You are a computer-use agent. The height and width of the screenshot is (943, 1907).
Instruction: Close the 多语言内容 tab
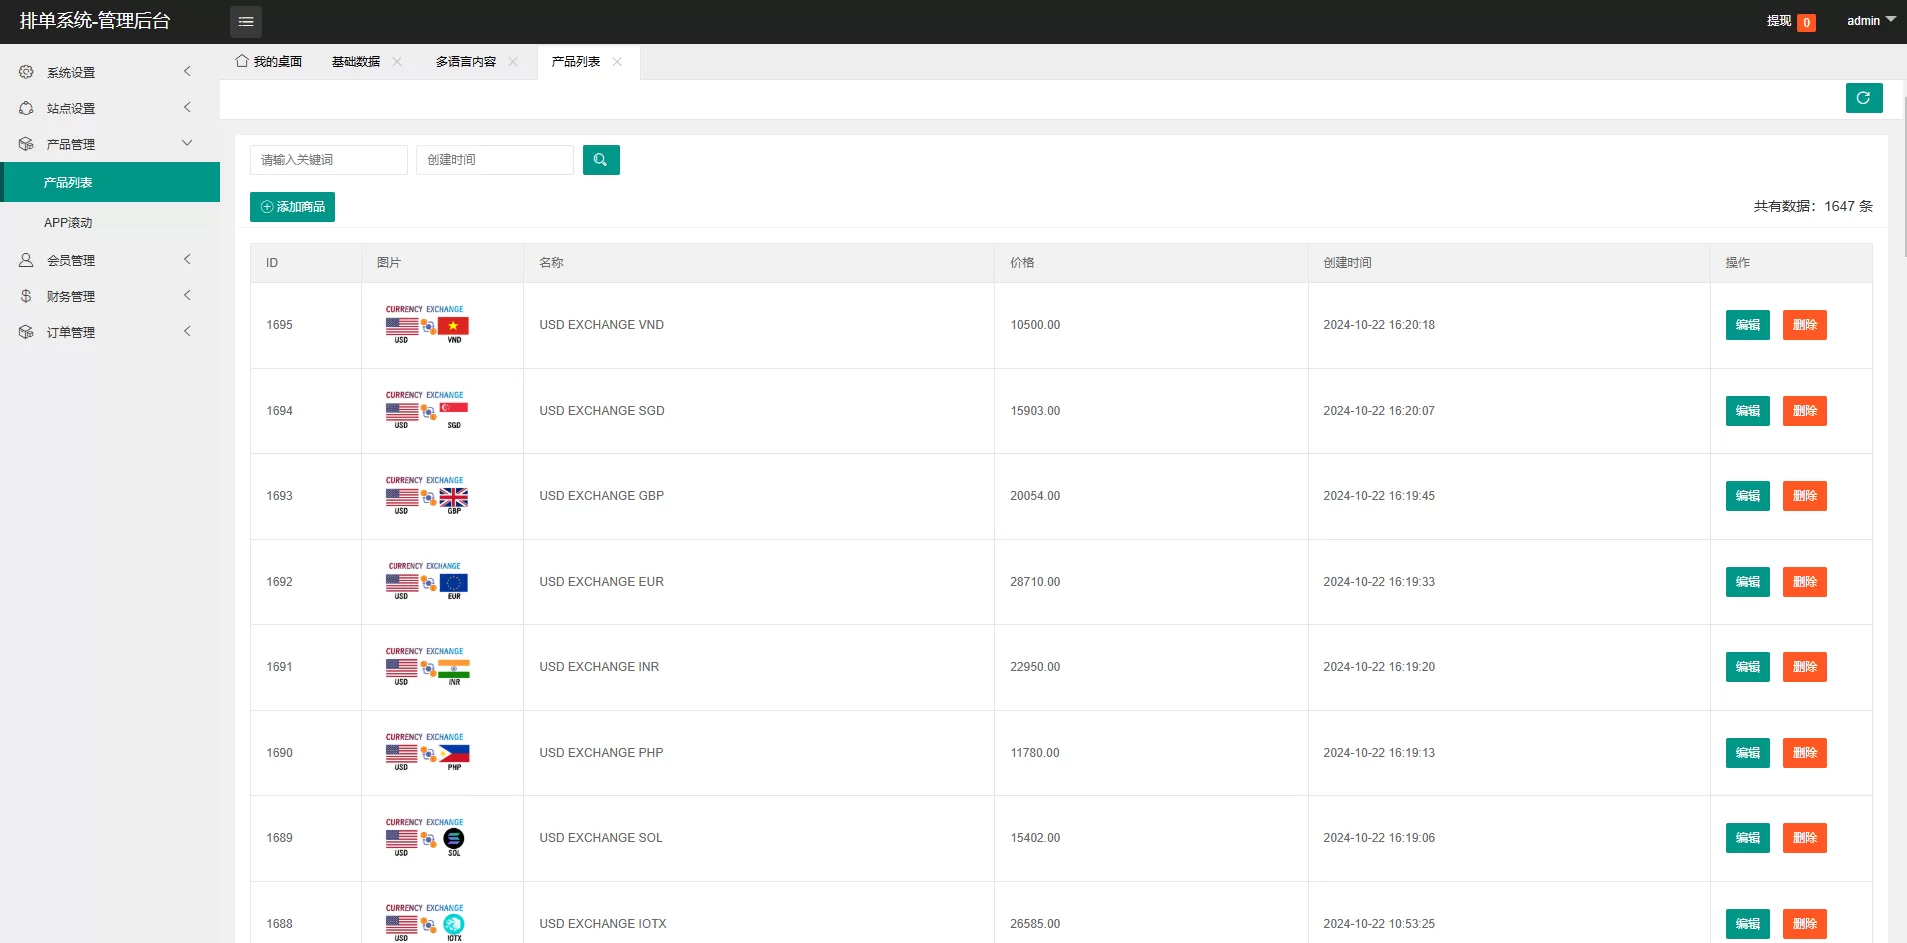click(x=513, y=62)
